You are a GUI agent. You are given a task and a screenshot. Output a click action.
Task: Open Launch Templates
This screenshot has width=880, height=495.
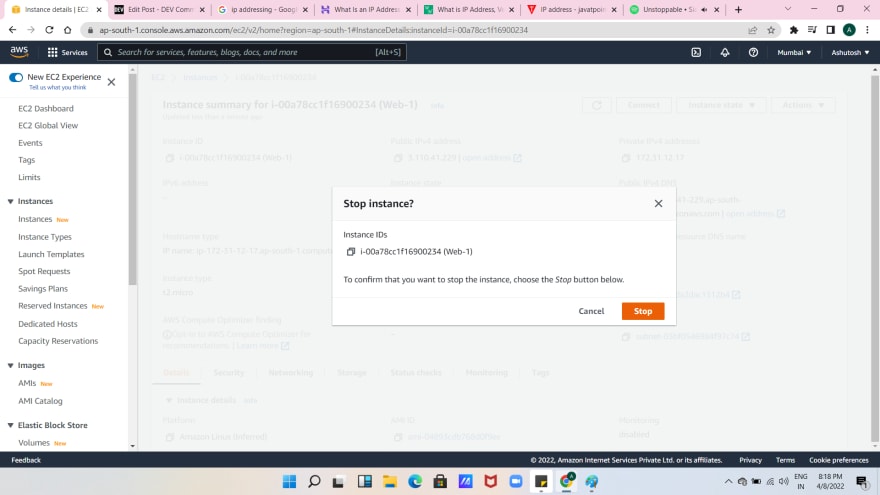[51, 254]
